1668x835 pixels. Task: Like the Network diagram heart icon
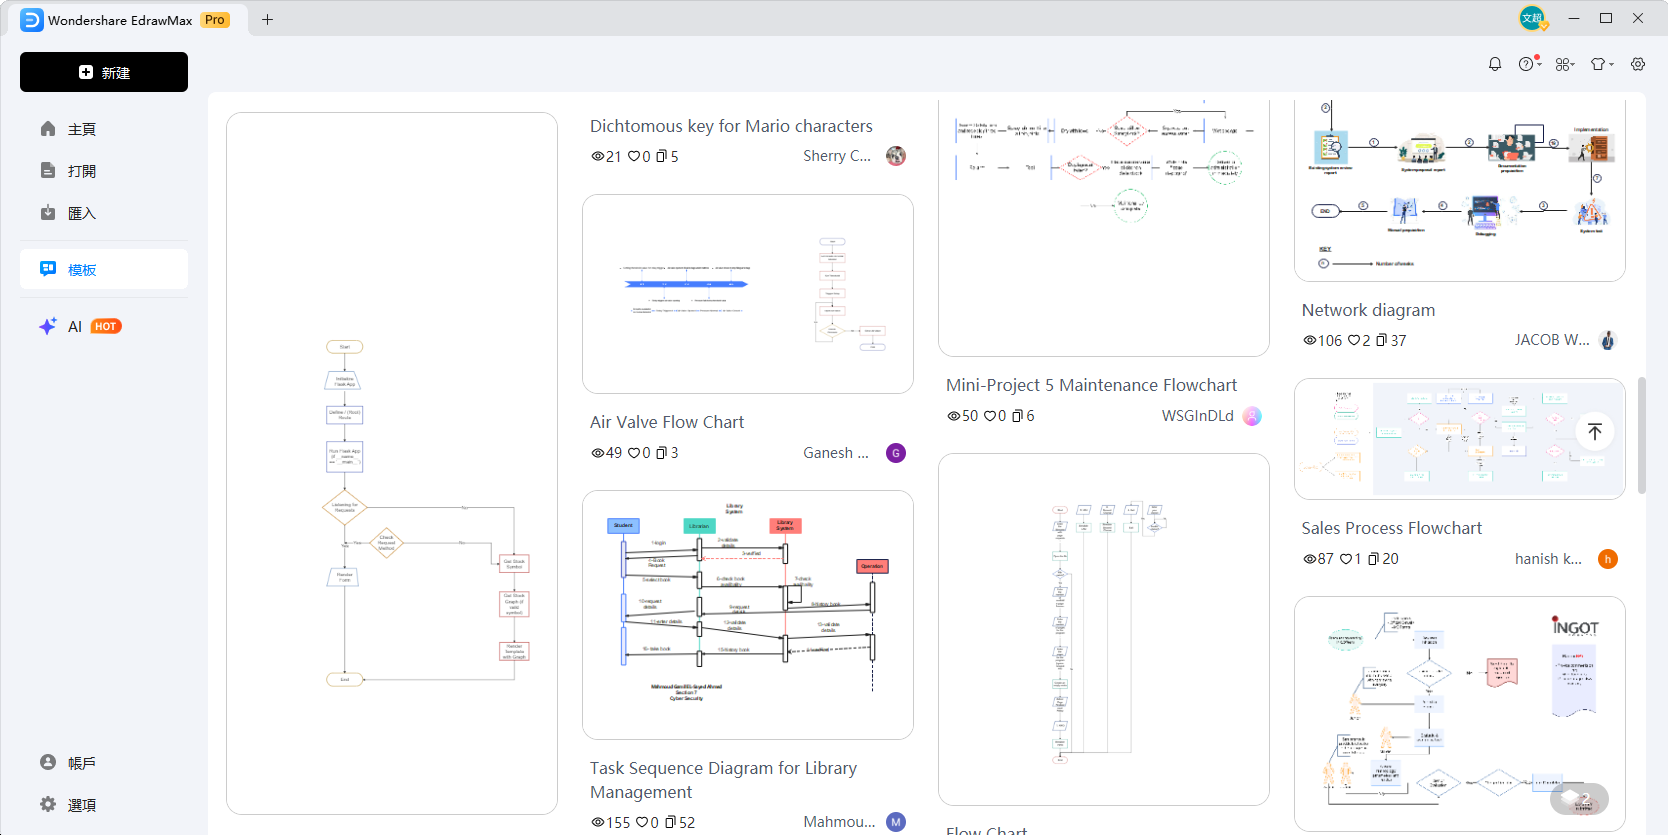pyautogui.click(x=1354, y=340)
